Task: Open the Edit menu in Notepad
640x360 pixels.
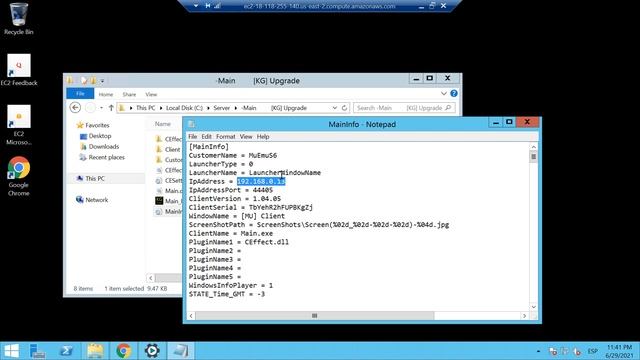Action: pyautogui.click(x=207, y=136)
